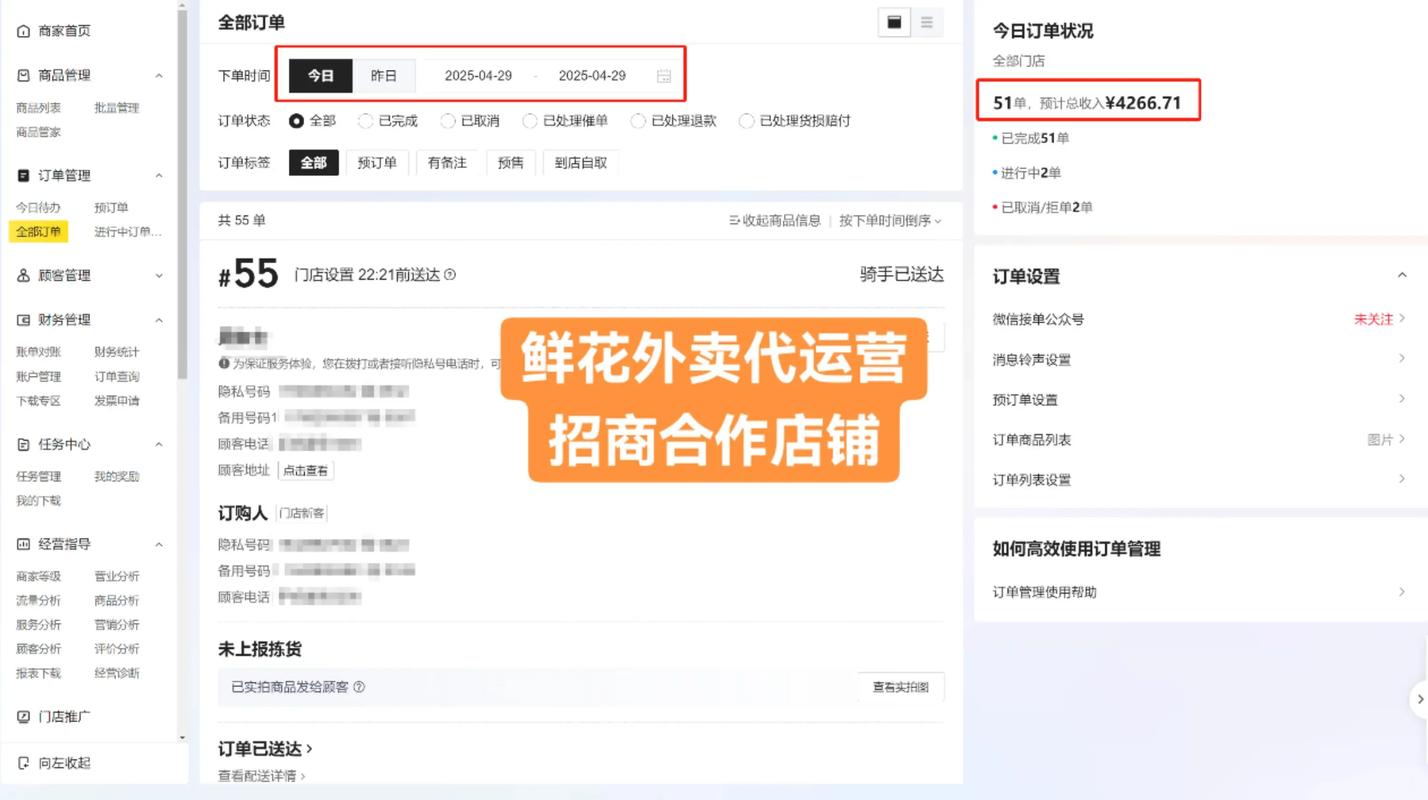Collapse the 财务管理 menu chevron
The height and width of the screenshot is (800, 1428).
[159, 320]
